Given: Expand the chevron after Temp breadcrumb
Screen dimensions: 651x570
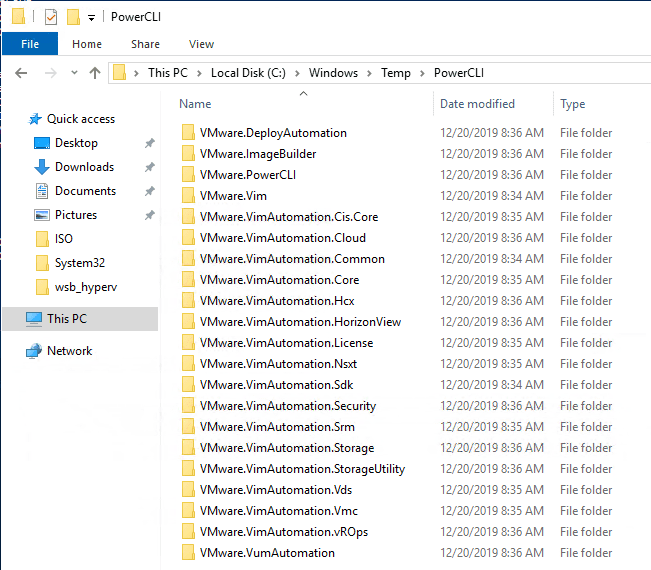Looking at the screenshot, I should pyautogui.click(x=422, y=73).
